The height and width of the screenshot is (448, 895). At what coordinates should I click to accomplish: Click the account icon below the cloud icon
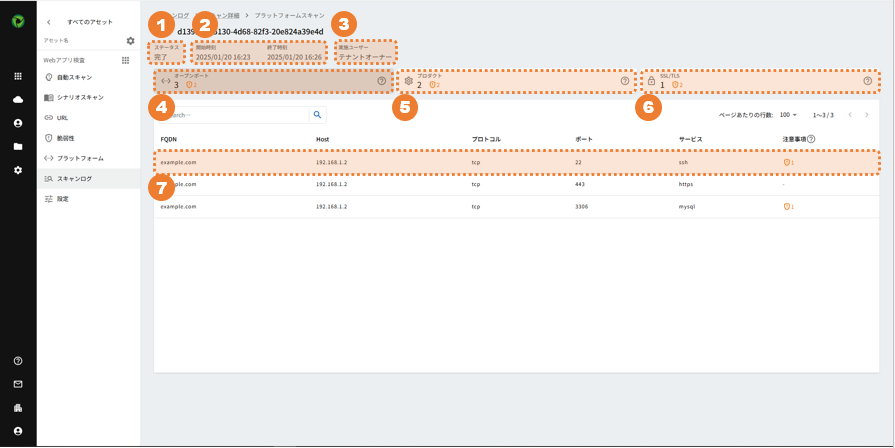pos(18,123)
